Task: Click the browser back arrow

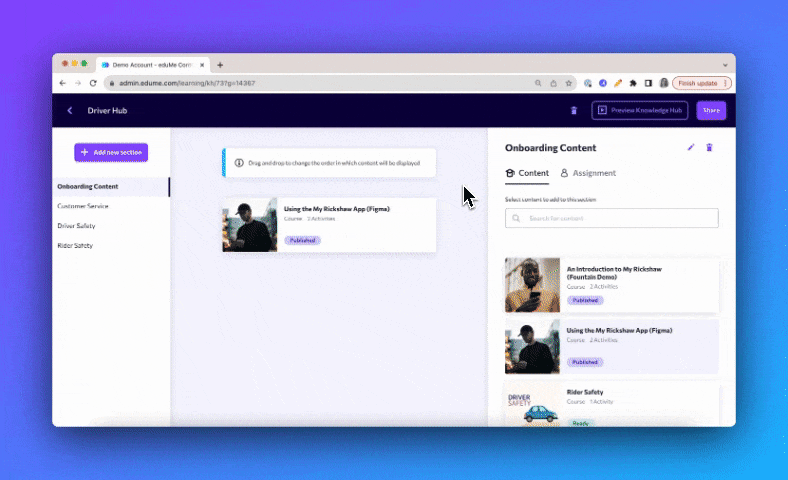Action: pos(63,83)
